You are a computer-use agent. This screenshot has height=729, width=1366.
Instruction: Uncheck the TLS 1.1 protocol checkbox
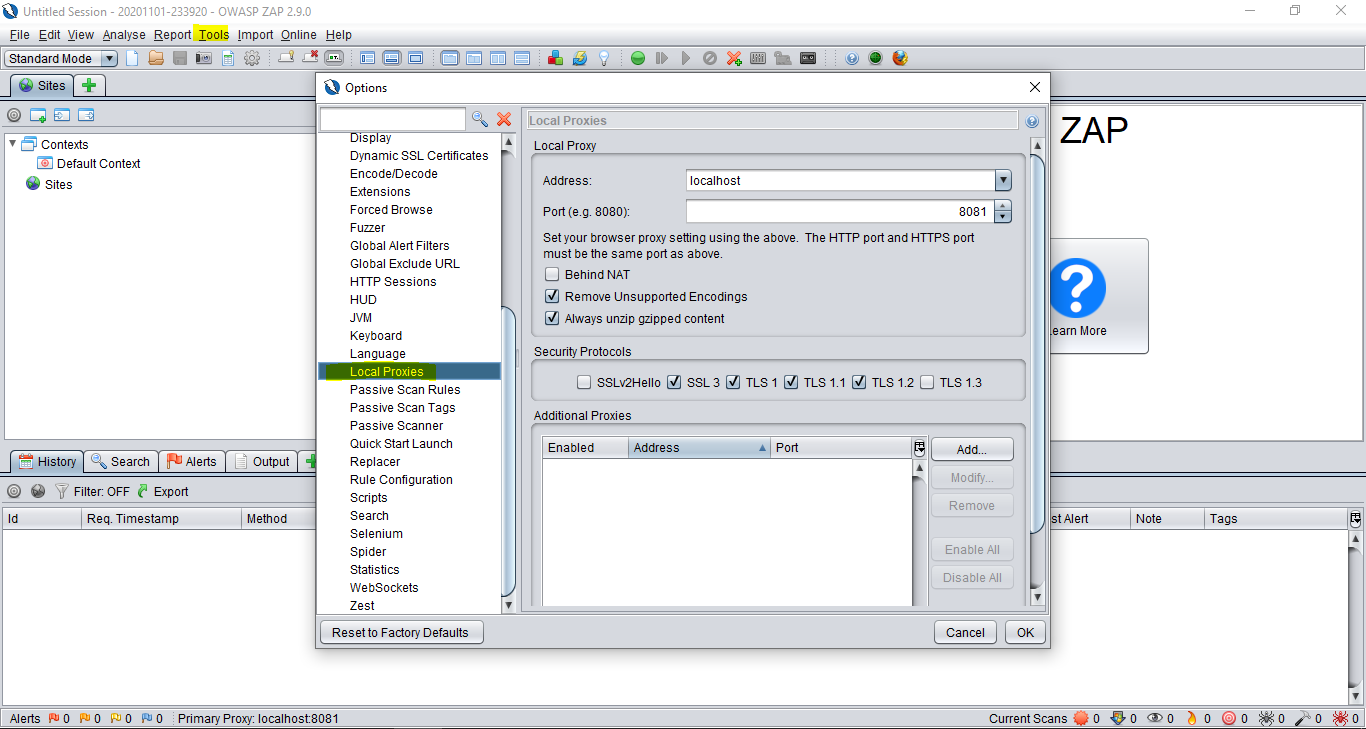791,382
